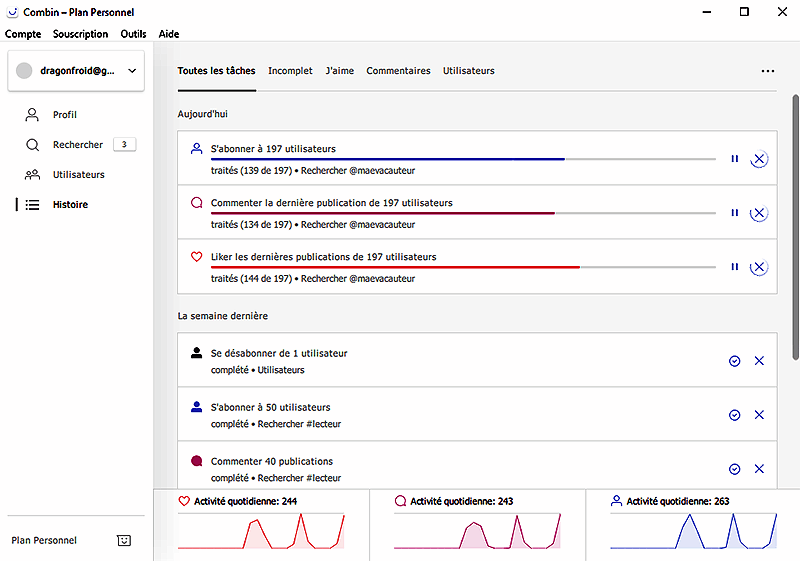This screenshot has width=800, height=561.
Task: Click the filled comment icon of 40 publications task
Action: tap(196, 461)
